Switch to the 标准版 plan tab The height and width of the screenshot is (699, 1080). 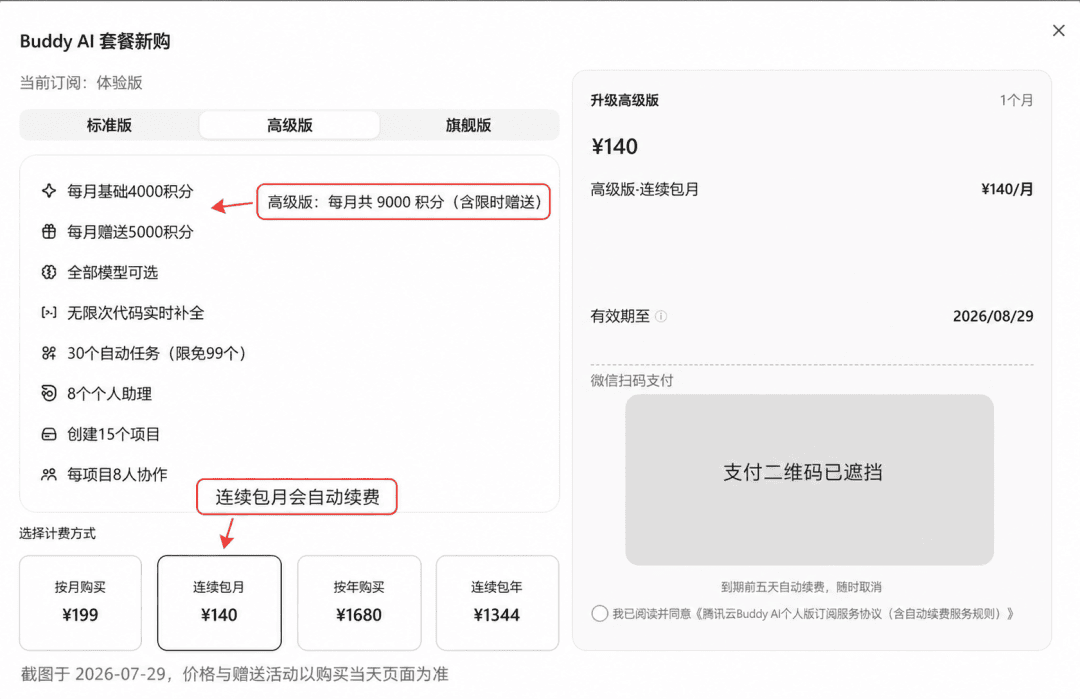(110, 125)
